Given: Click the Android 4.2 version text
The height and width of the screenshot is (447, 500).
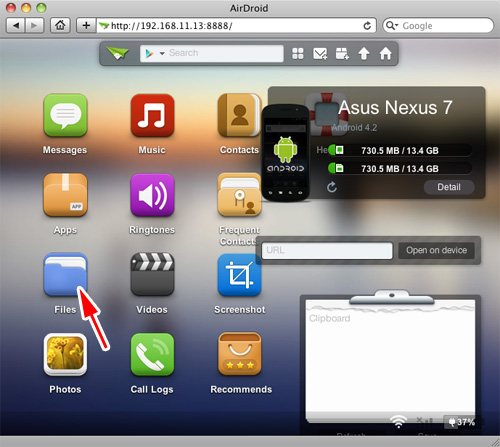Looking at the screenshot, I should click(x=355, y=127).
